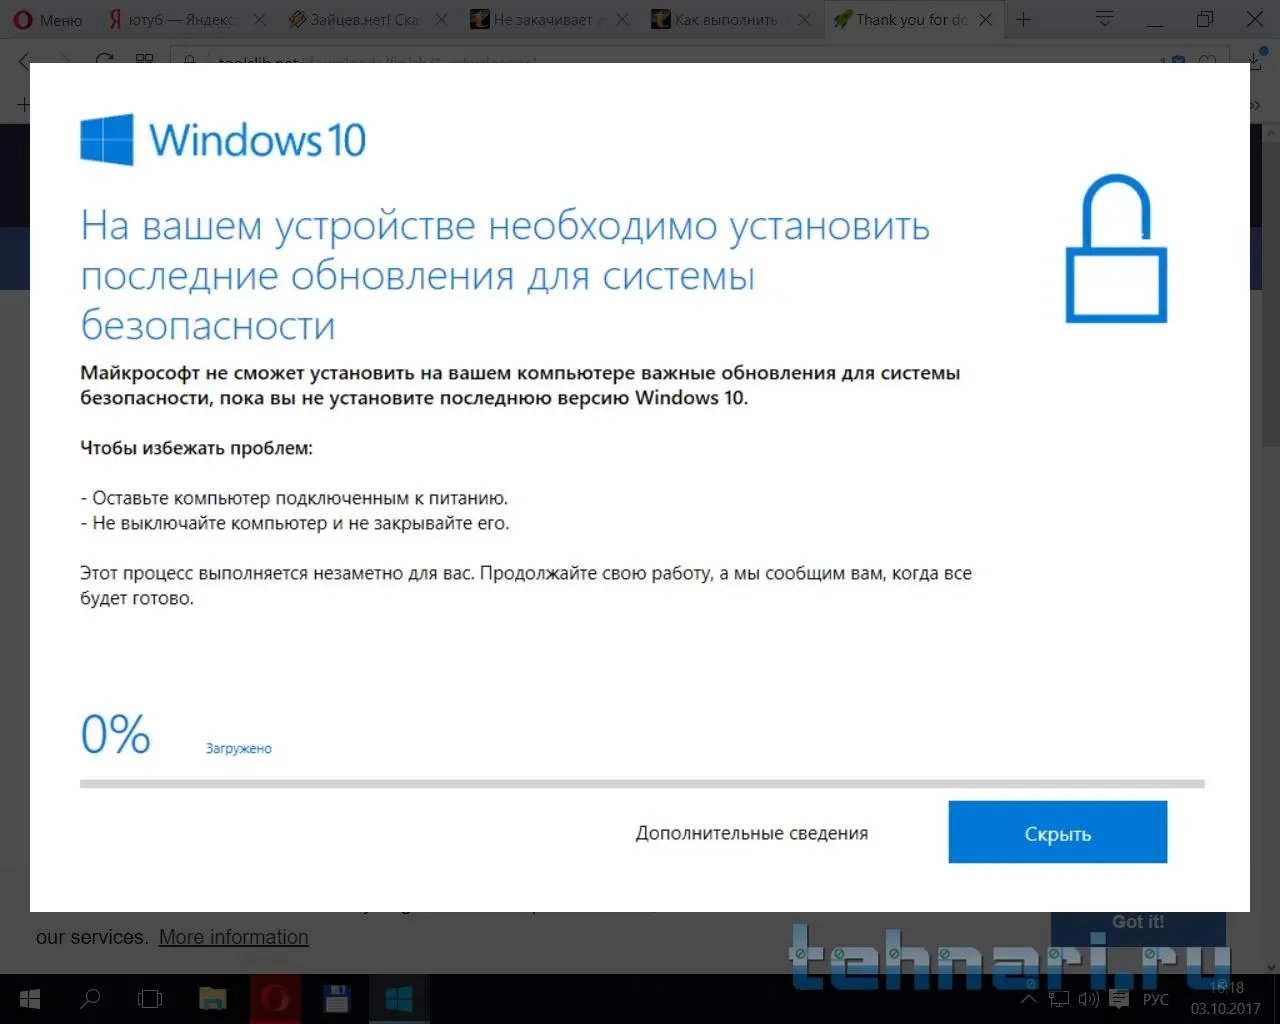The width and height of the screenshot is (1280, 1024).
Task: Open the Opera Меню menu
Action: click(x=48, y=19)
